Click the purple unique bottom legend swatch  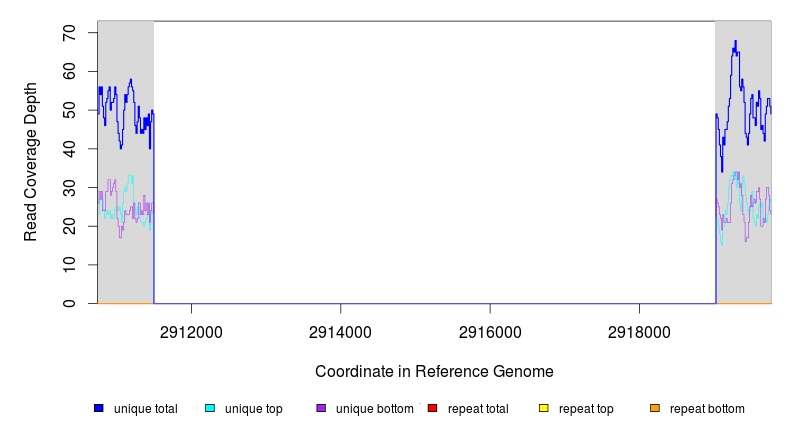(x=321, y=409)
